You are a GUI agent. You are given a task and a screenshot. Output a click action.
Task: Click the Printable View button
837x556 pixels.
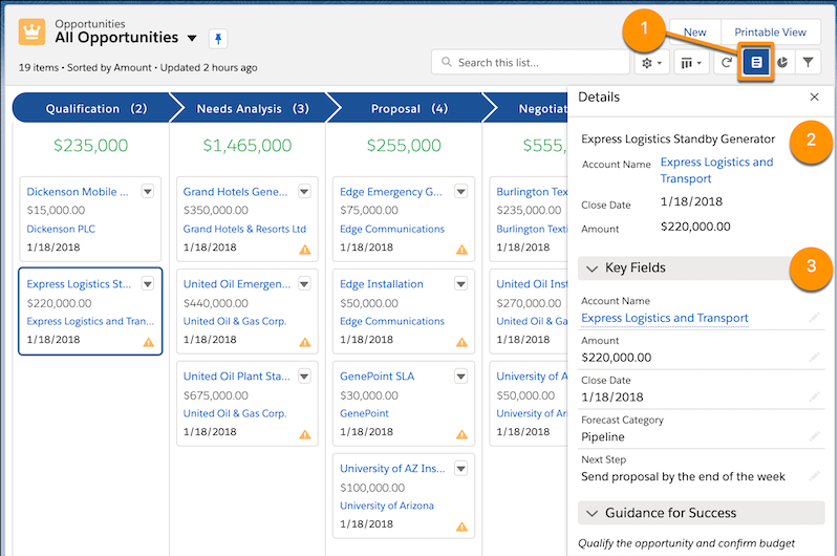pyautogui.click(x=770, y=32)
